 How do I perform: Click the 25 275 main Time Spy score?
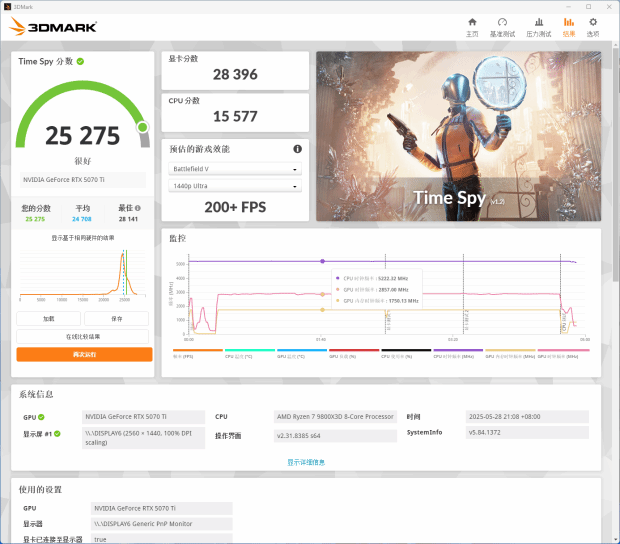point(83,136)
